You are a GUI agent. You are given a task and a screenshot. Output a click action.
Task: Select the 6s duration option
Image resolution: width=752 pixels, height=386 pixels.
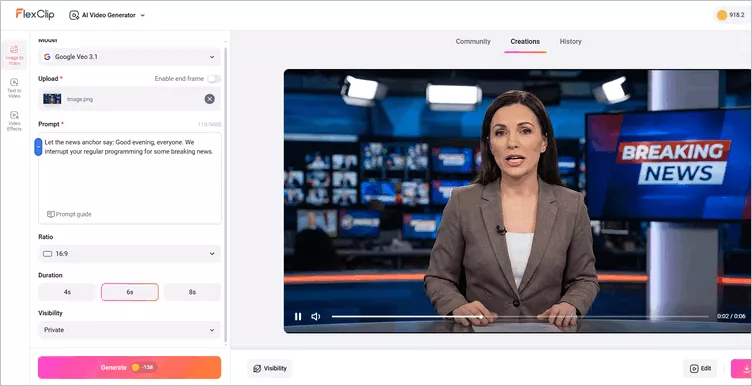[x=129, y=292]
